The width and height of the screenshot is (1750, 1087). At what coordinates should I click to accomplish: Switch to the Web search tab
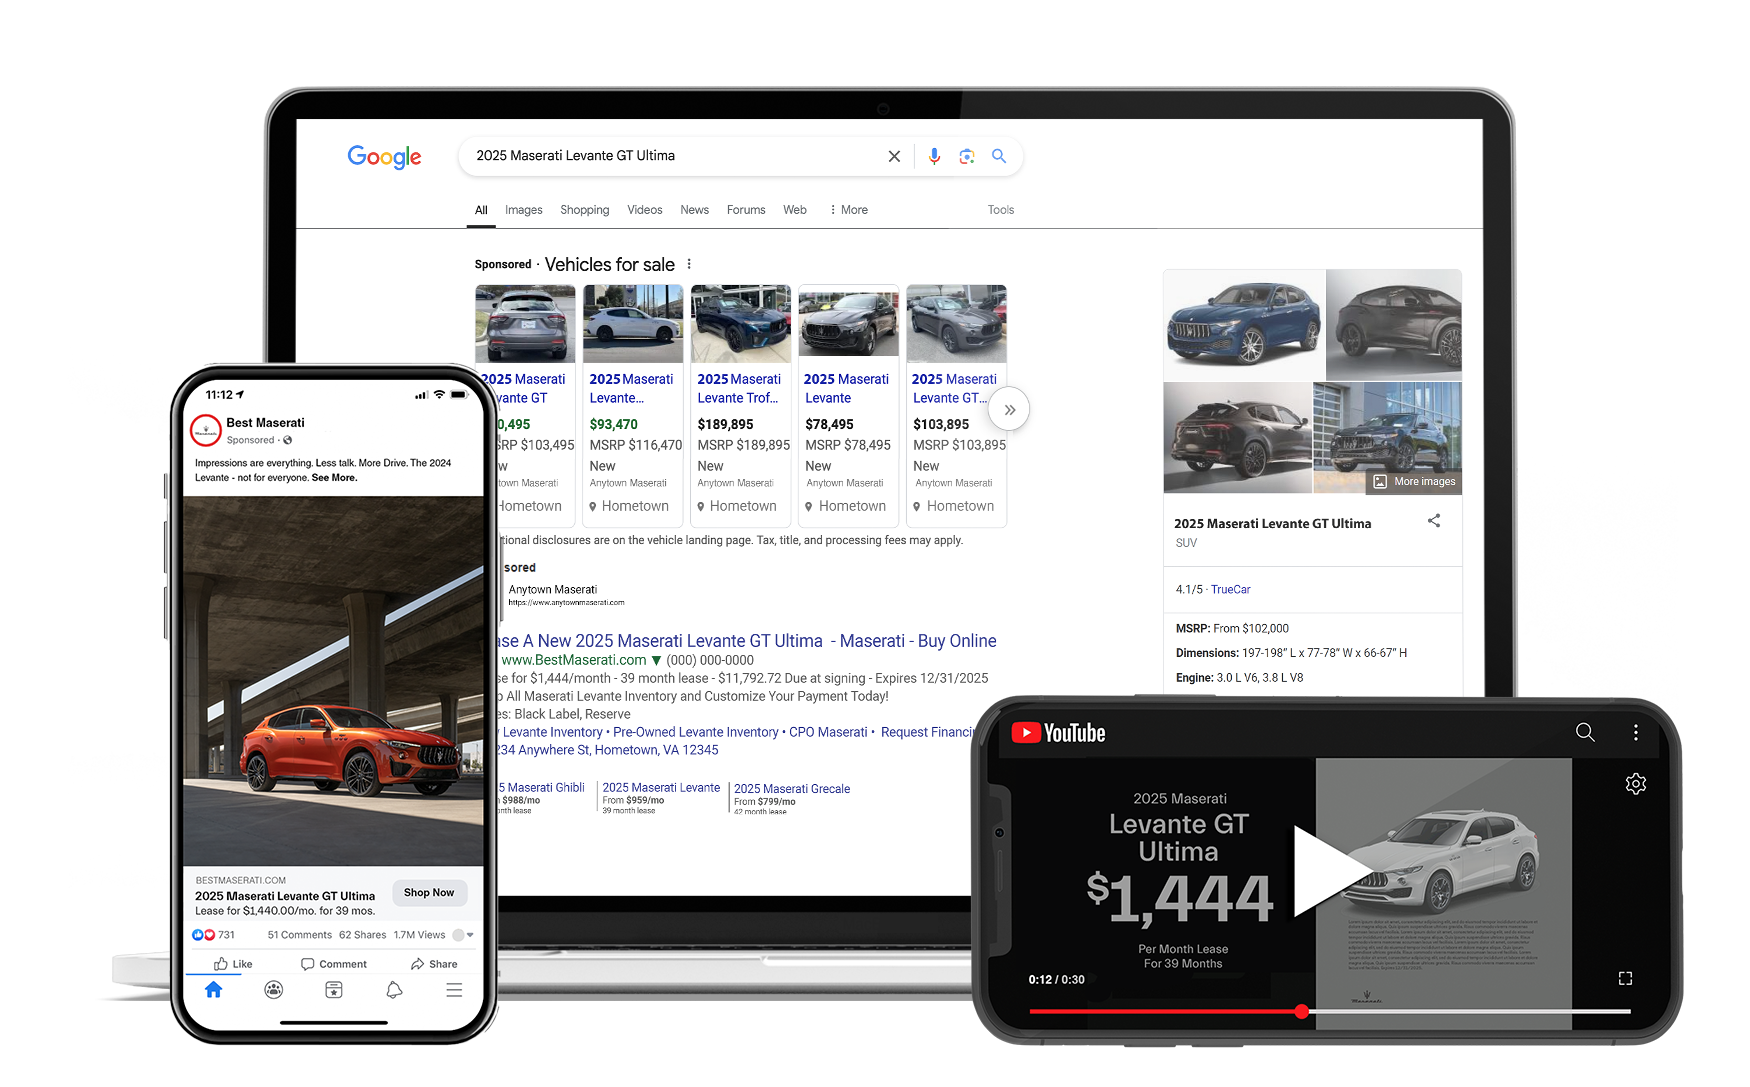795,210
